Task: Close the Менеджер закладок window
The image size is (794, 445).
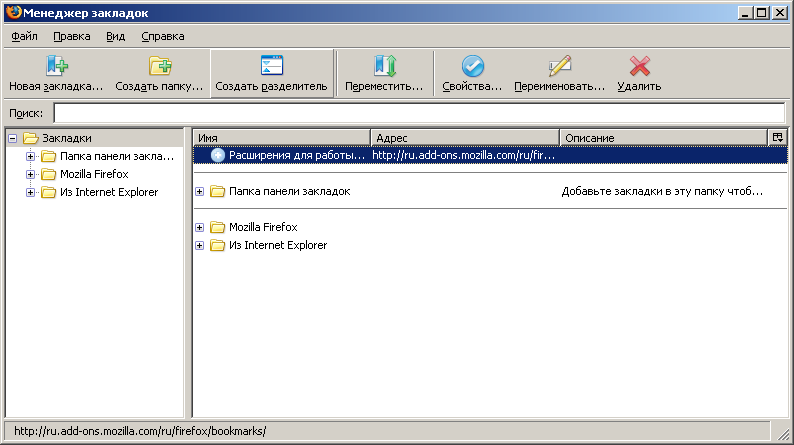Action: [780, 13]
